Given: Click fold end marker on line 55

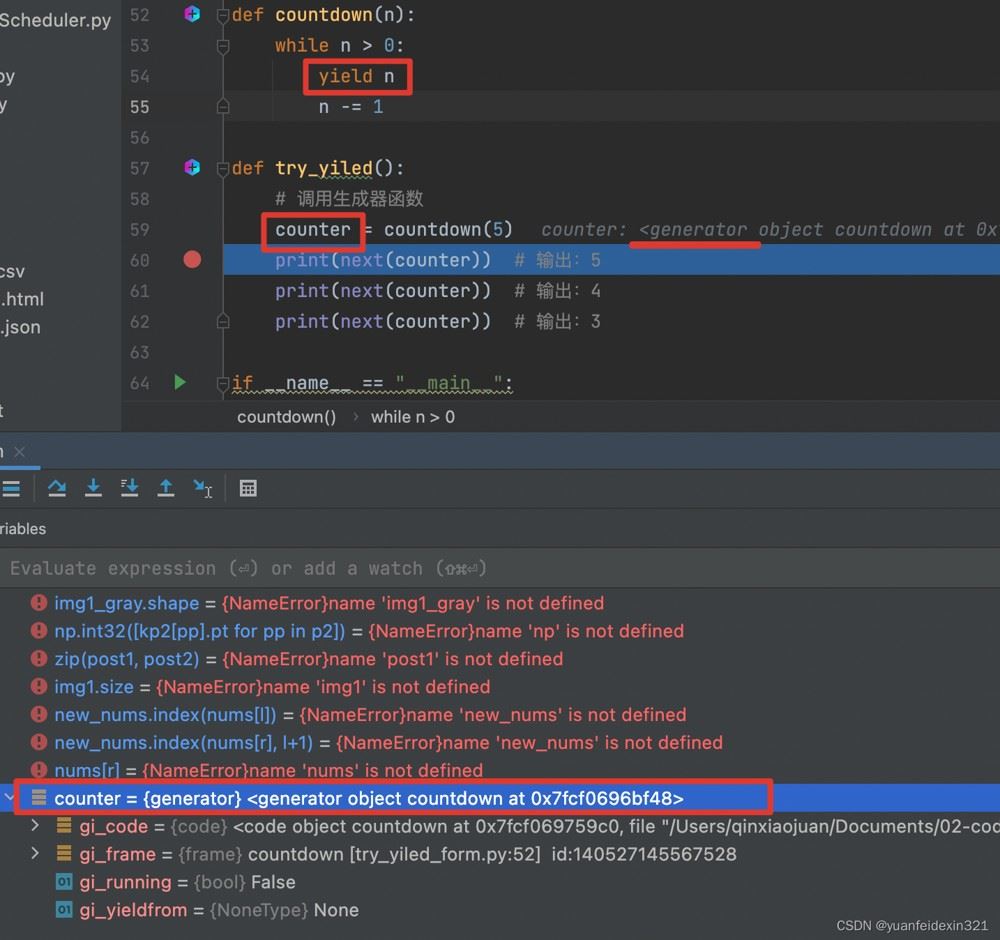Looking at the screenshot, I should (x=223, y=106).
